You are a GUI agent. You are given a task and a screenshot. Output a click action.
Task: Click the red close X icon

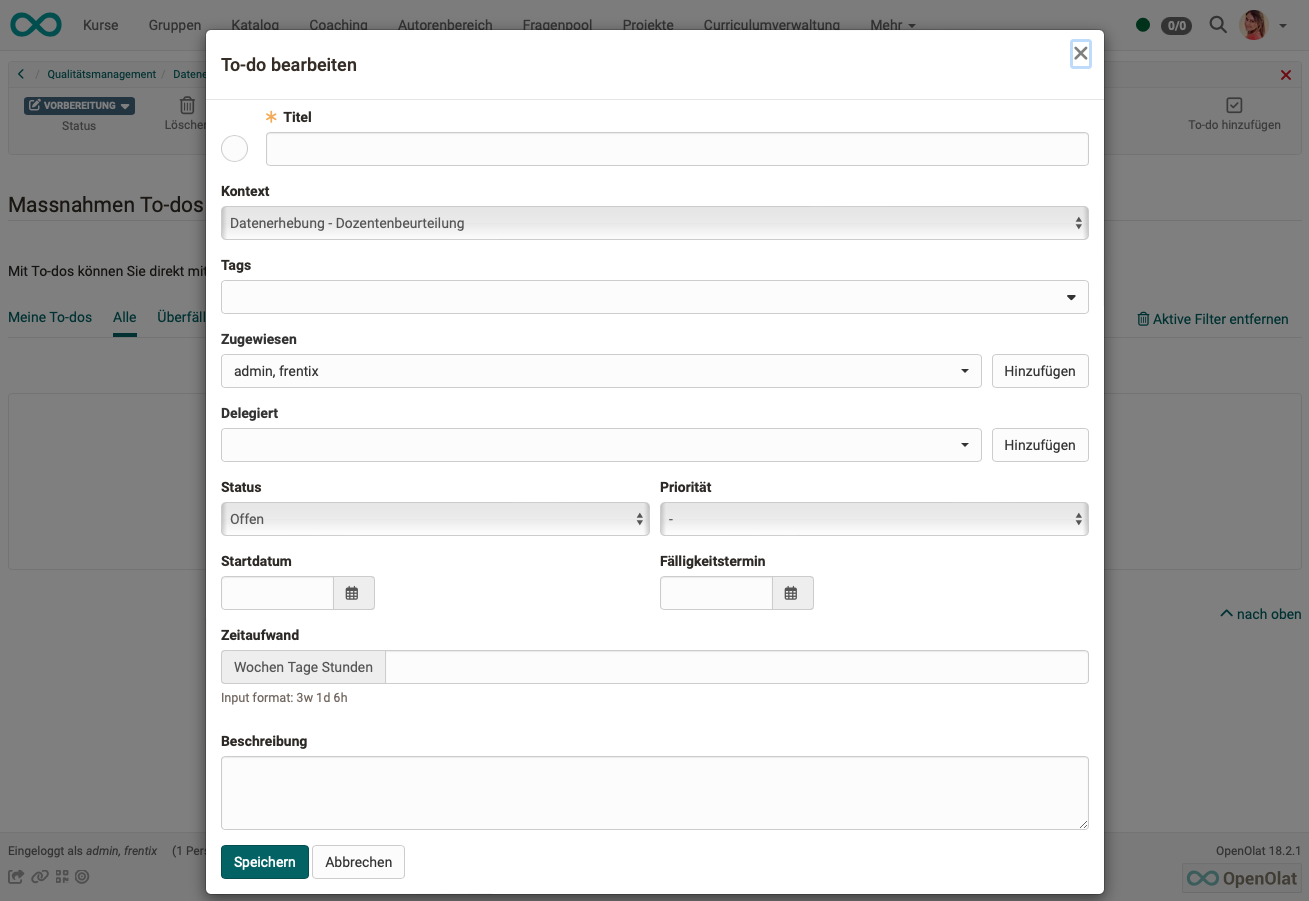click(1286, 75)
